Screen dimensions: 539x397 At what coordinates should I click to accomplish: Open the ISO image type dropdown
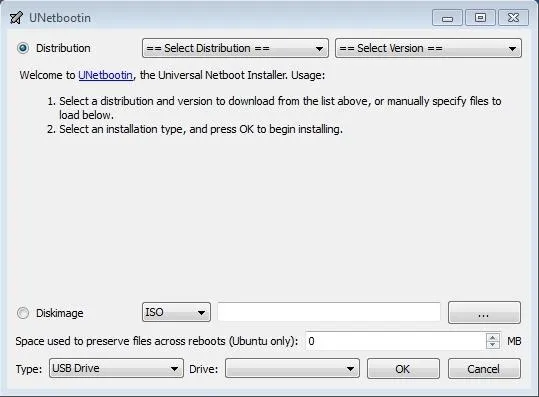coord(176,312)
